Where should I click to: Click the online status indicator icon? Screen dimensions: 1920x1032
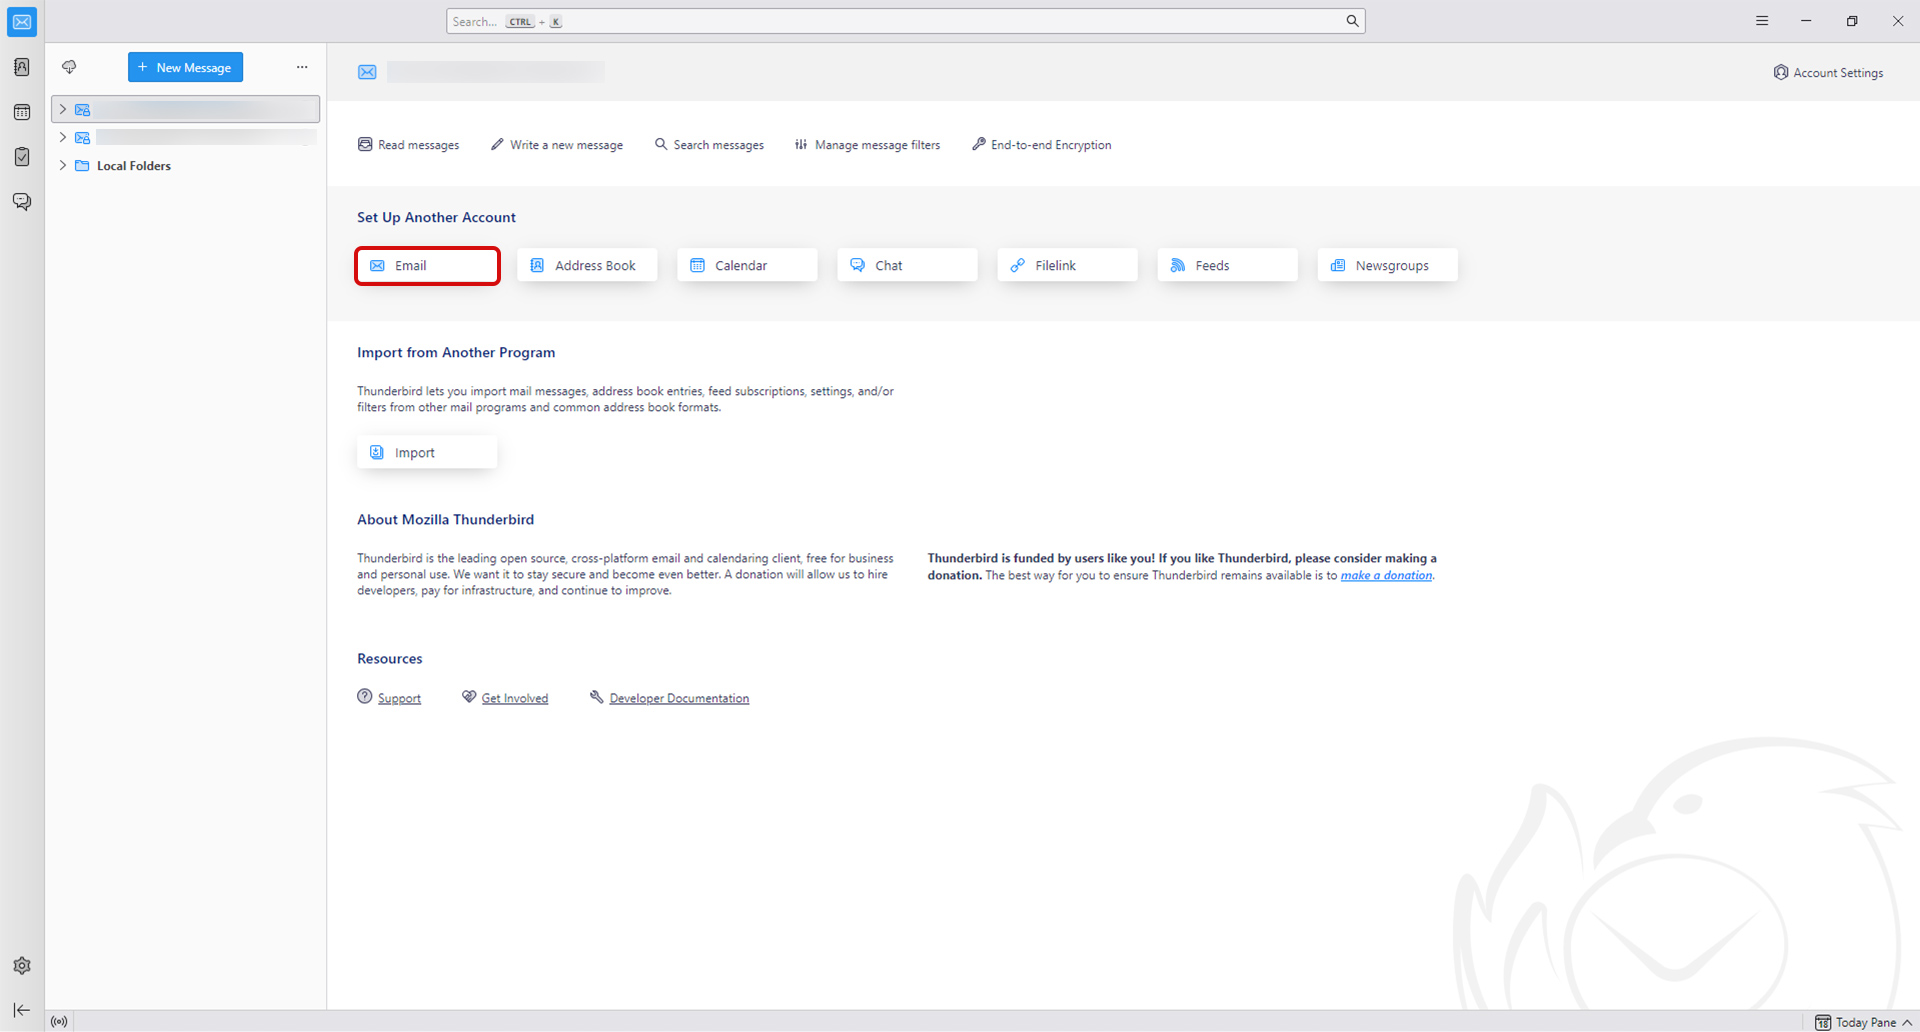pyautogui.click(x=60, y=1021)
